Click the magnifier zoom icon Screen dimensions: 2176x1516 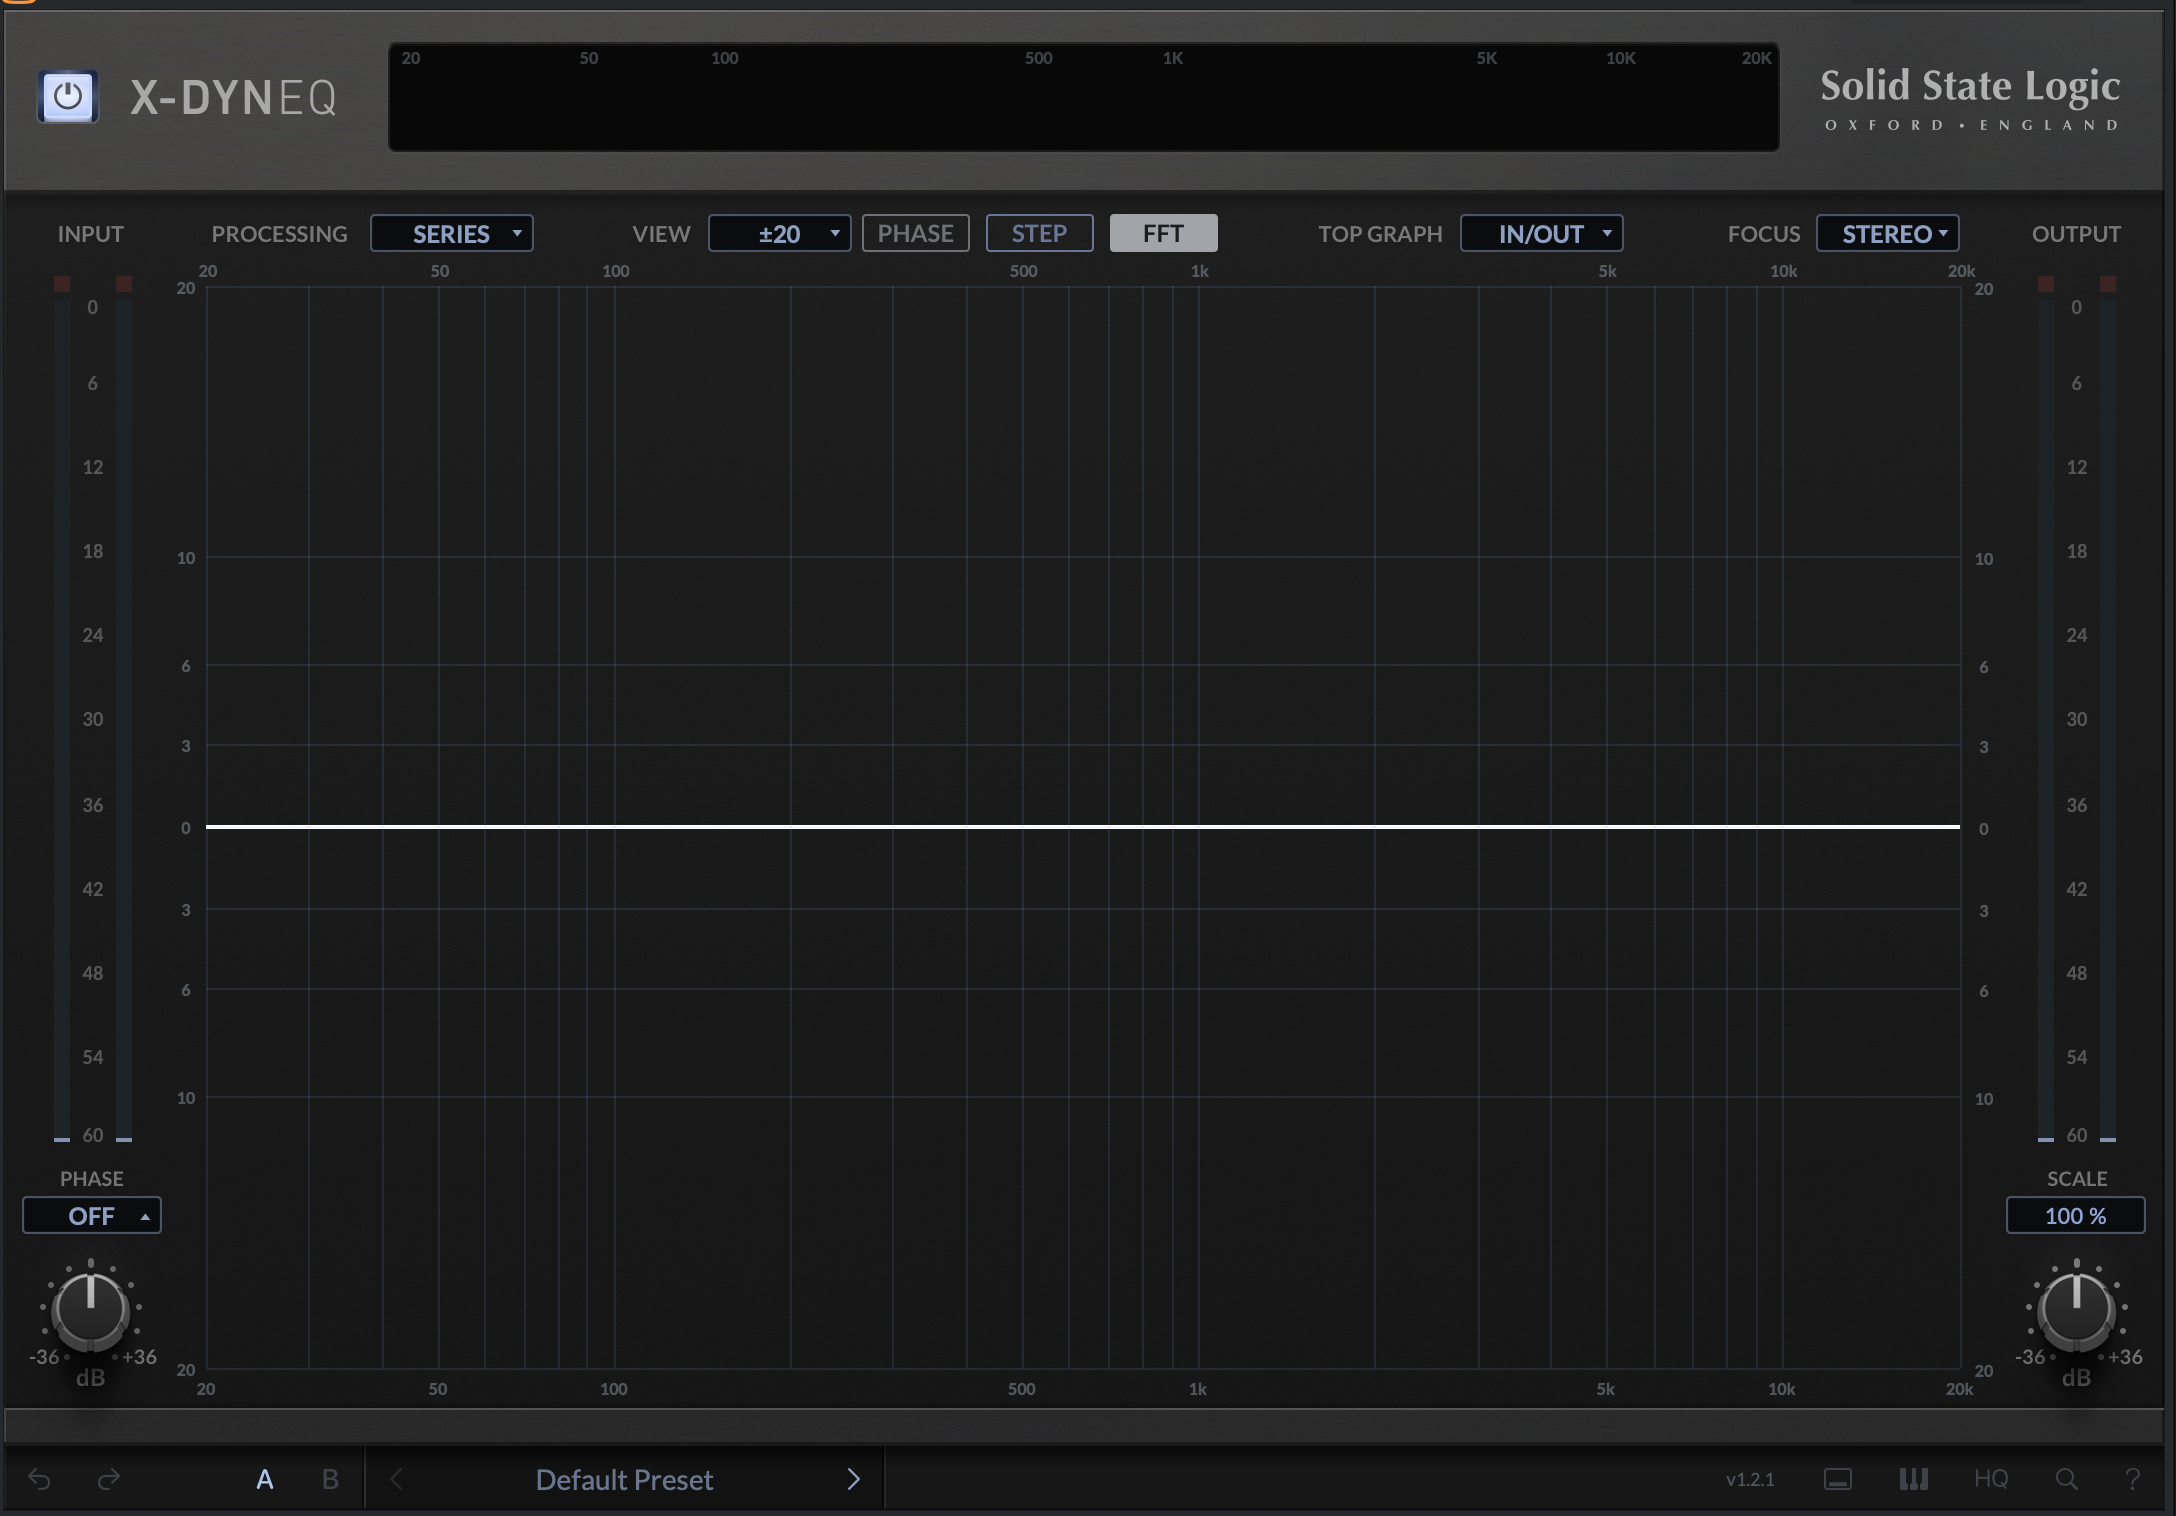coord(2068,1480)
